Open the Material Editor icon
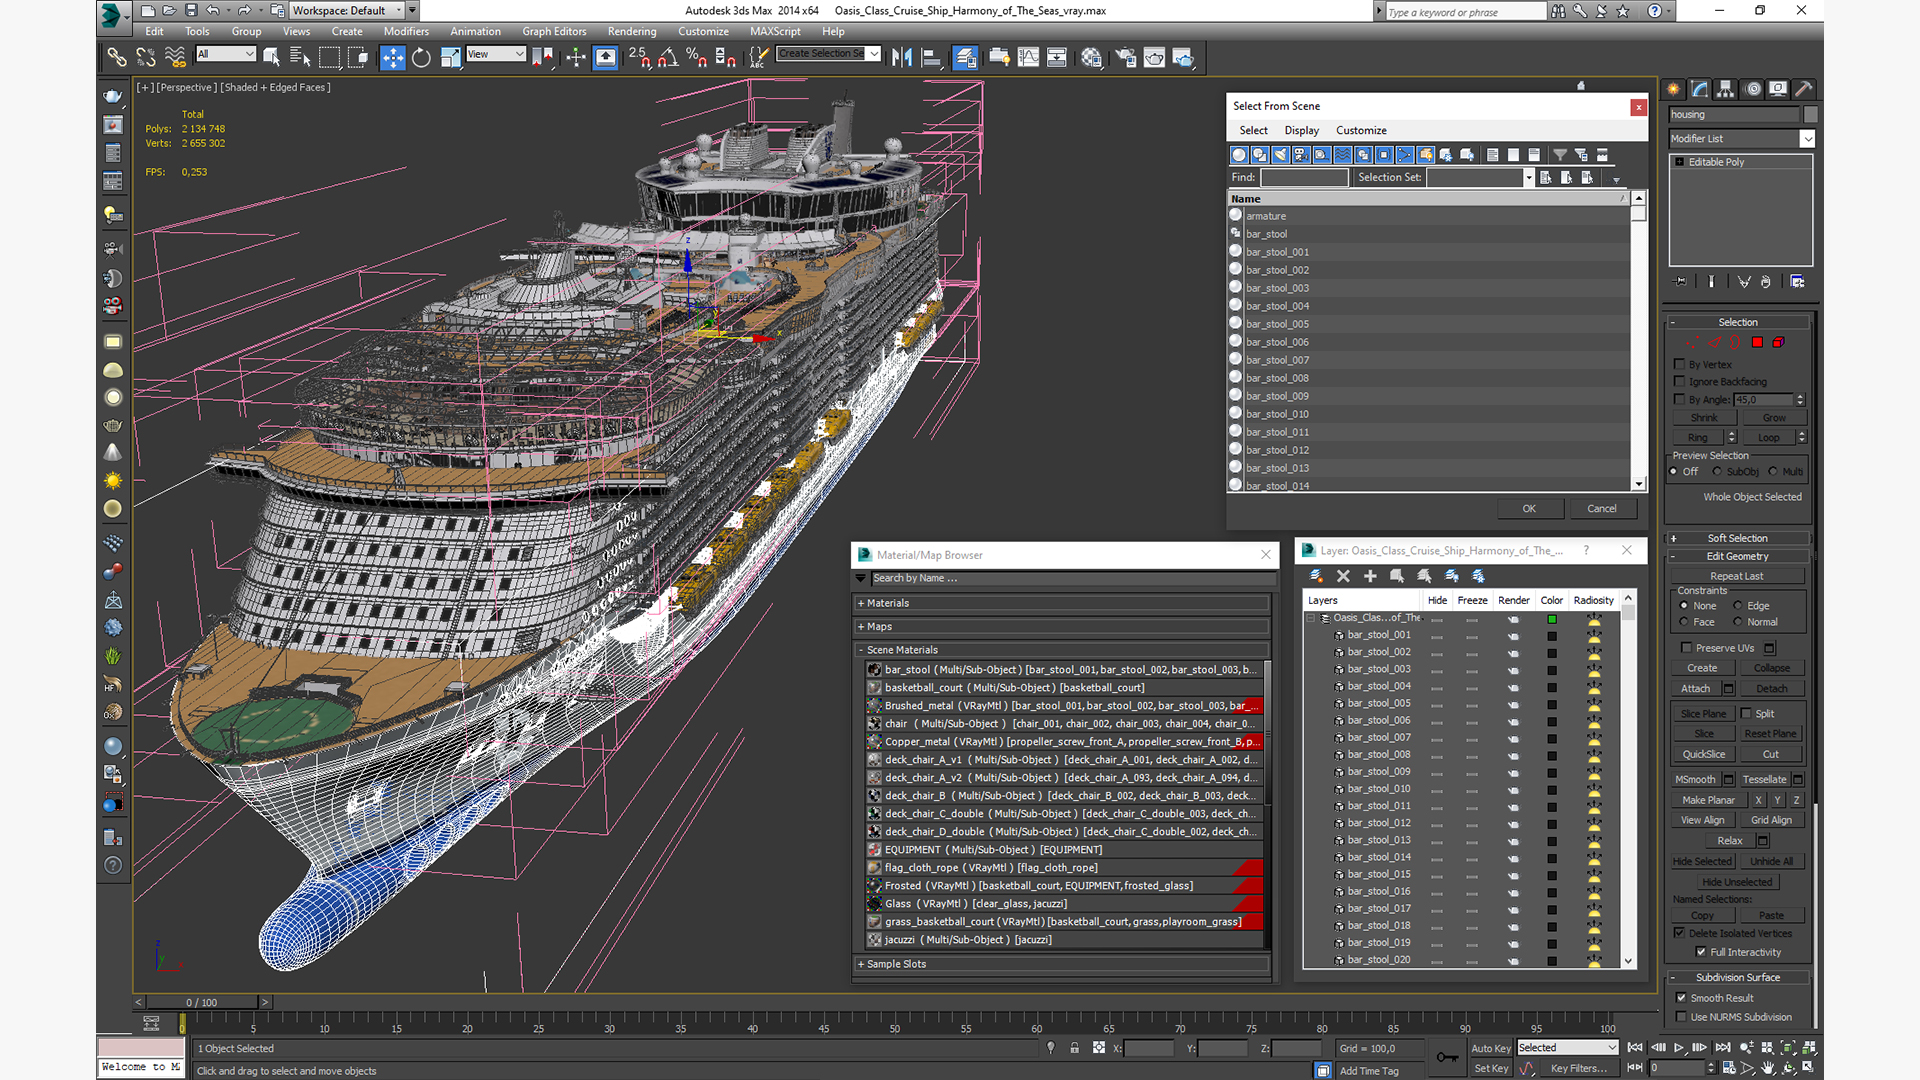The height and width of the screenshot is (1080, 1920). [1091, 58]
